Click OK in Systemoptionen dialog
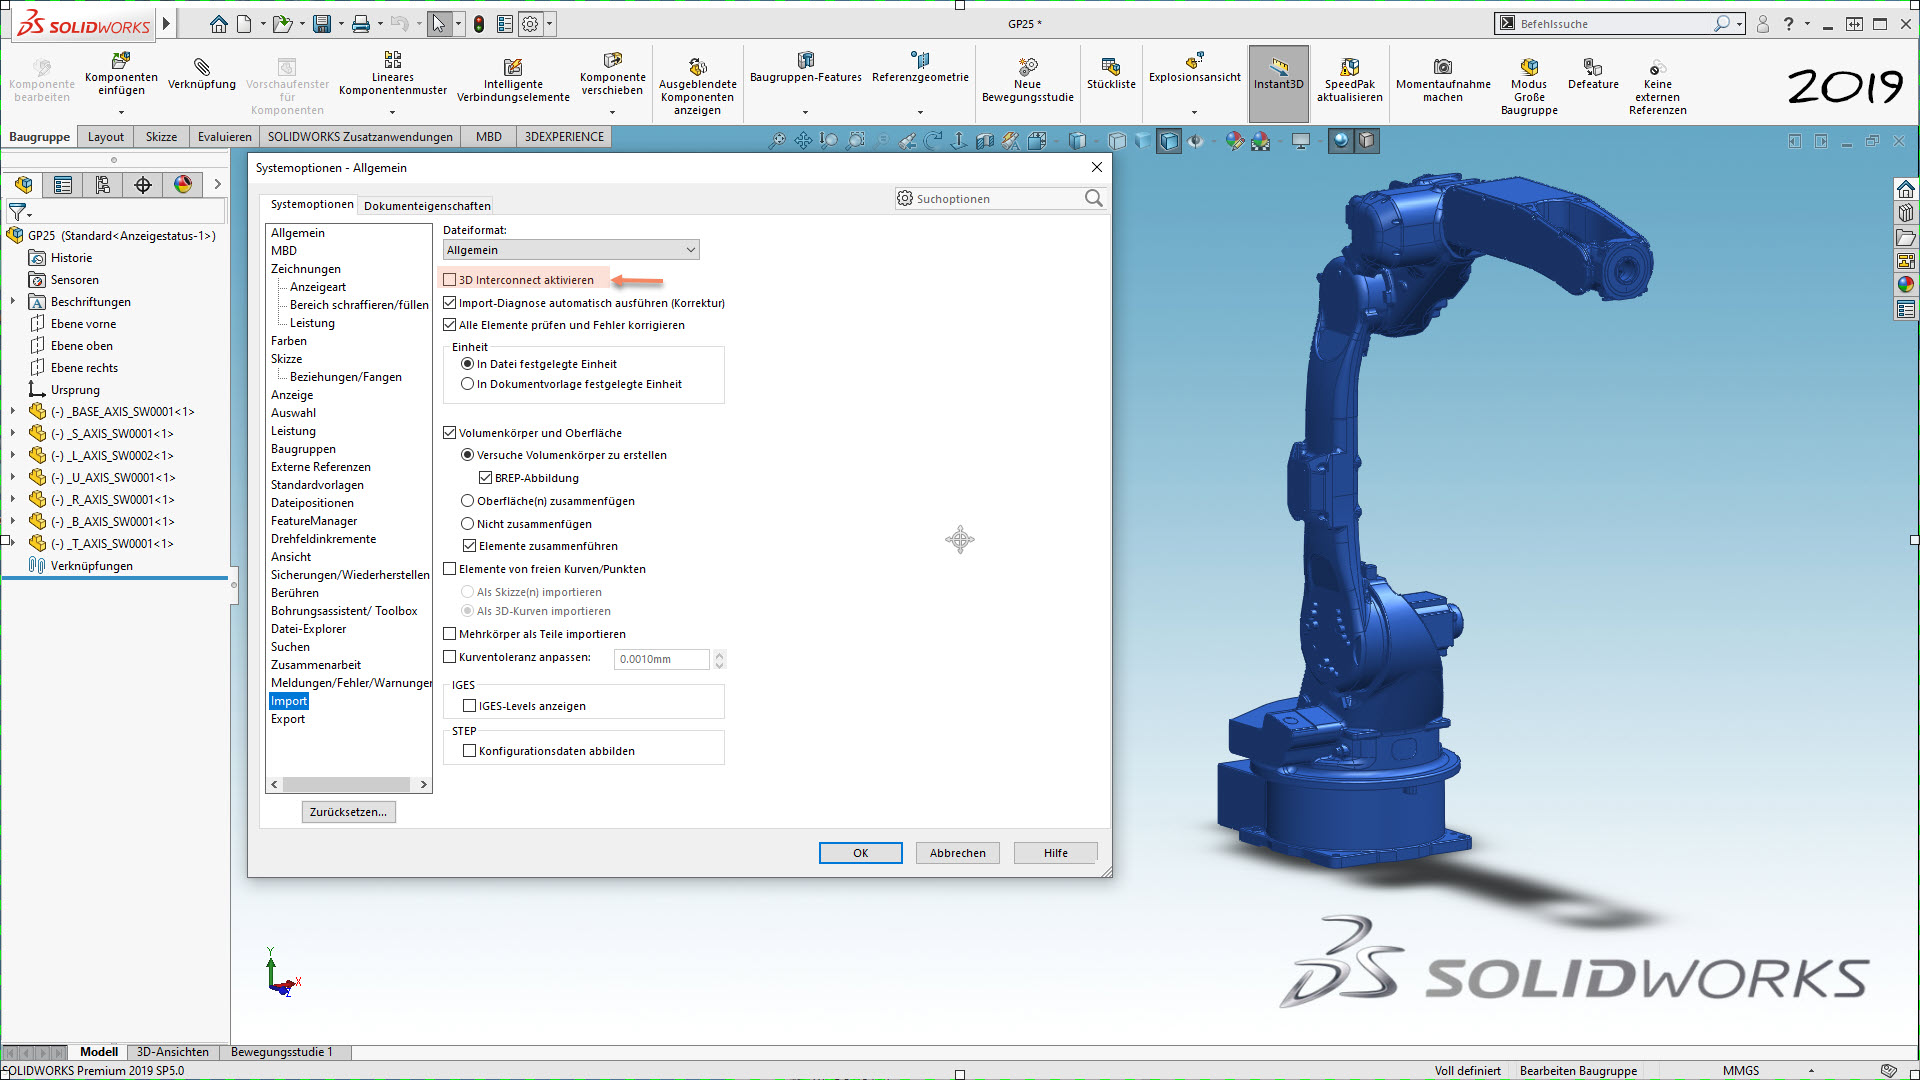 tap(860, 853)
